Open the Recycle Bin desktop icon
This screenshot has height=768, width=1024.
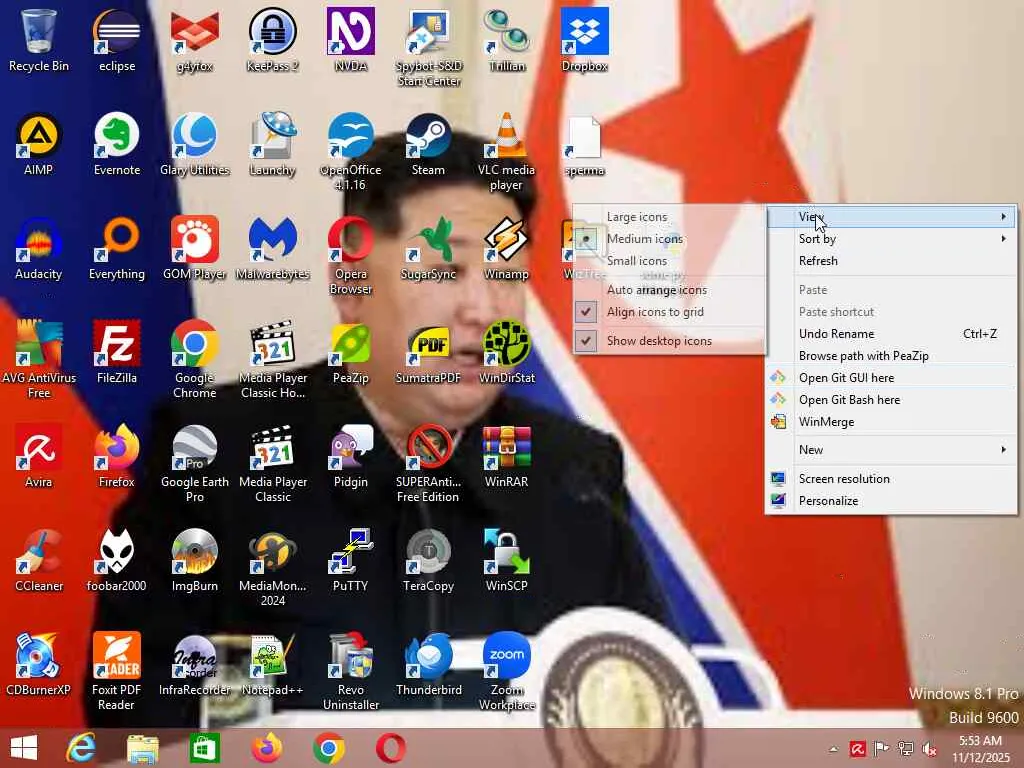(39, 40)
